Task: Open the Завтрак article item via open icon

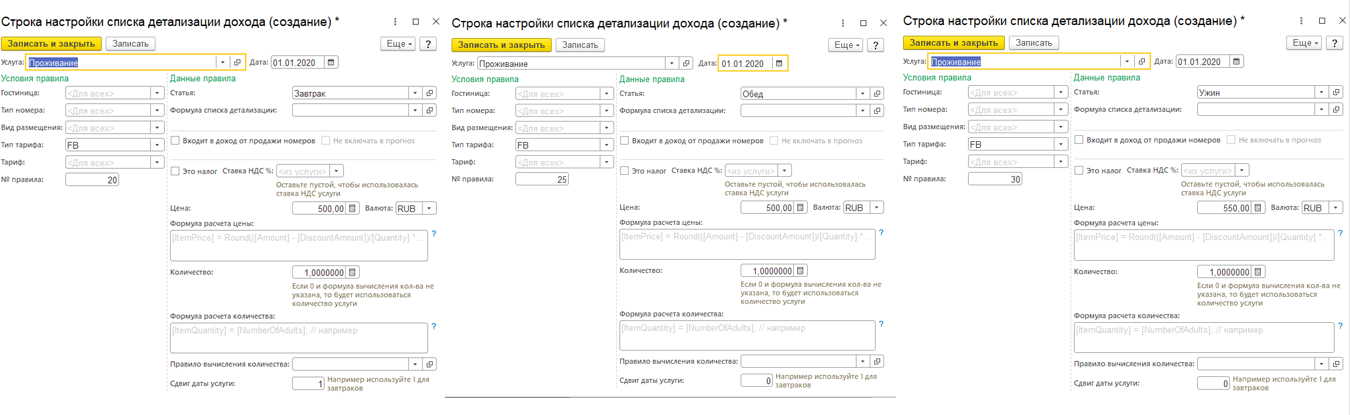Action: (430, 94)
